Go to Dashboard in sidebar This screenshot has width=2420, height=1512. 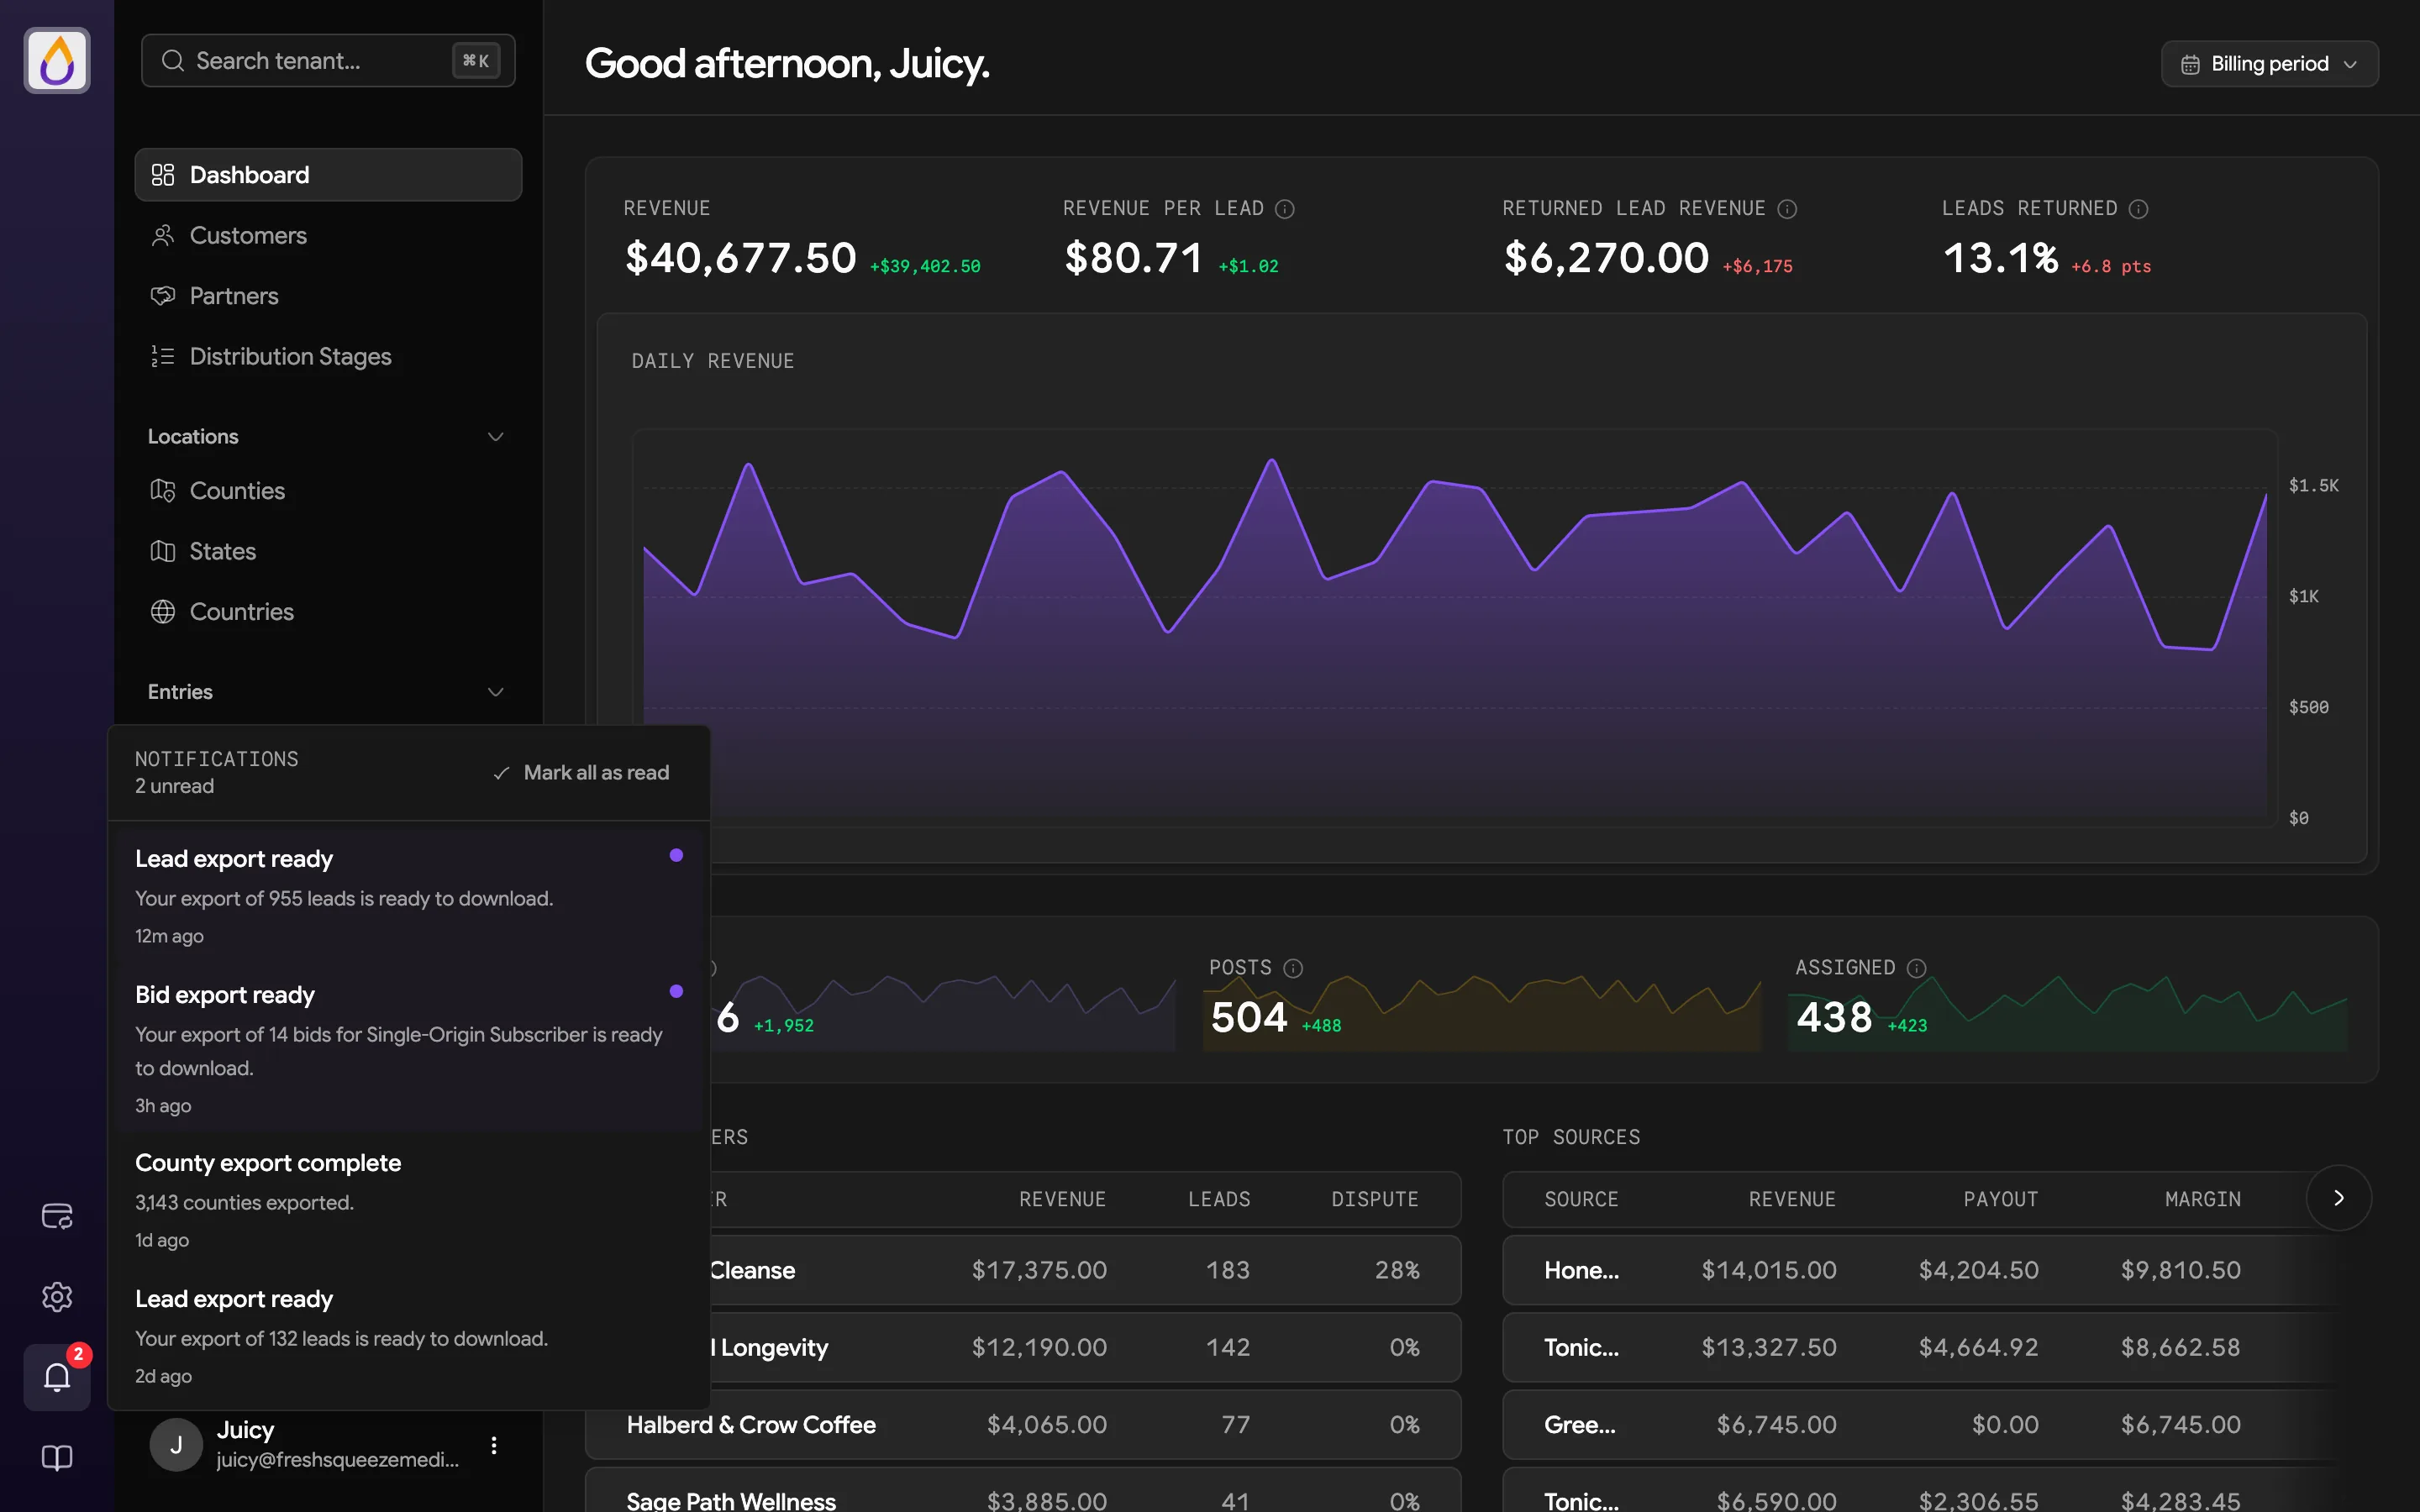(328, 175)
